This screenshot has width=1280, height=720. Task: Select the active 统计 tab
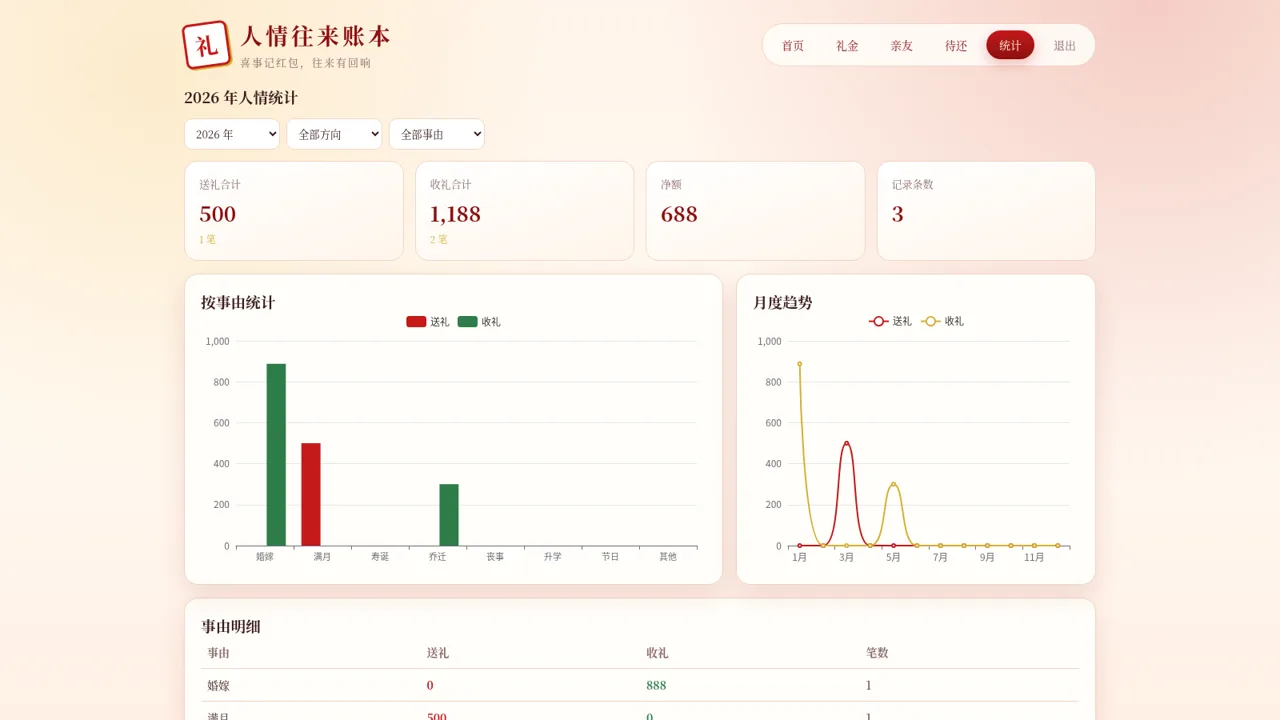(1010, 45)
